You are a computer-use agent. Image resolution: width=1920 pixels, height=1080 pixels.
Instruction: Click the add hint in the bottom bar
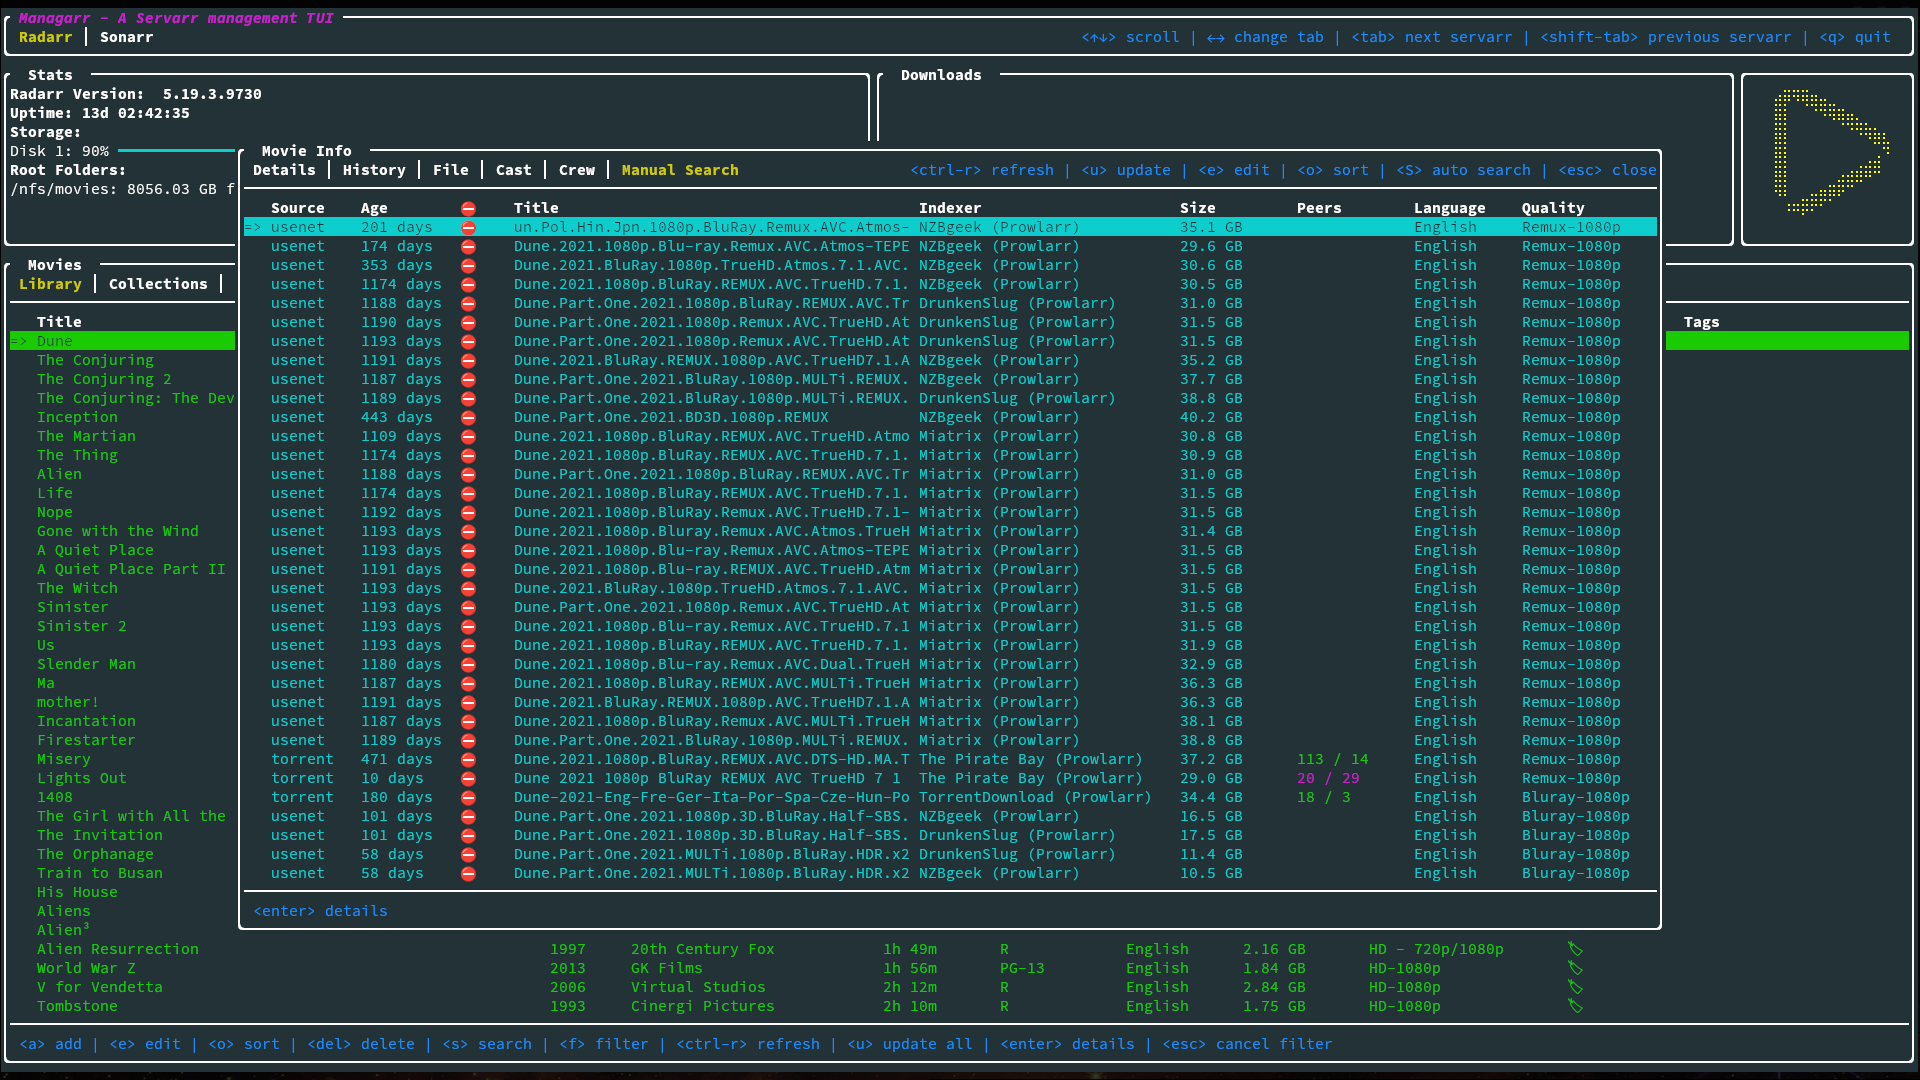50,1044
